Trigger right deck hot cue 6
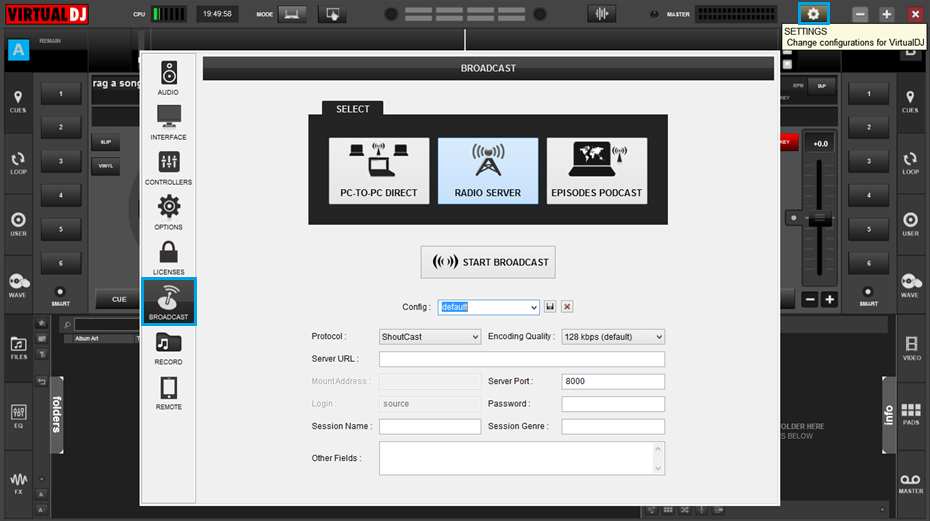Viewport: 930px width, 521px height. click(869, 263)
